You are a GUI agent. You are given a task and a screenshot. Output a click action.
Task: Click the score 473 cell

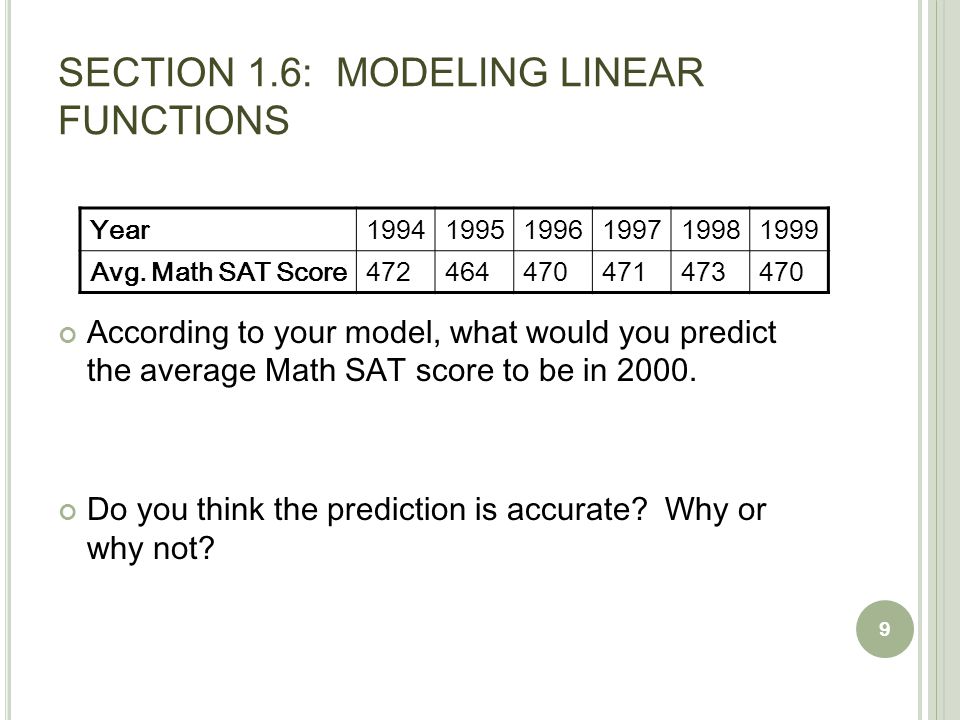click(x=710, y=271)
